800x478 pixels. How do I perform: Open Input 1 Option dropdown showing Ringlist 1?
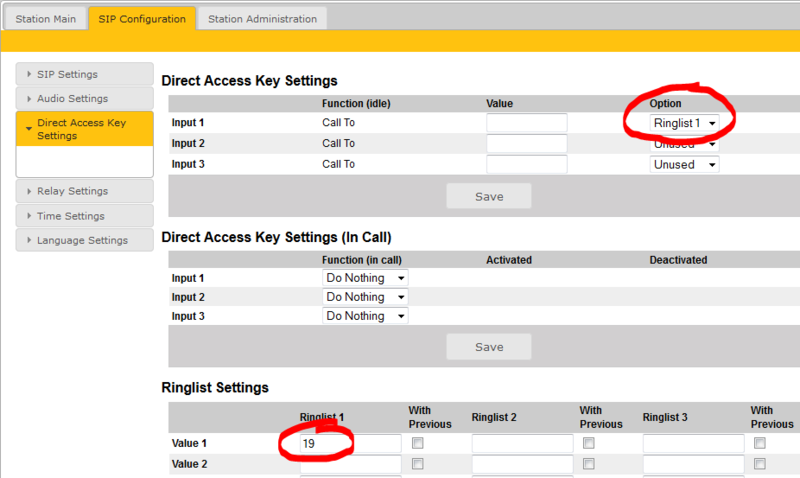[684, 123]
